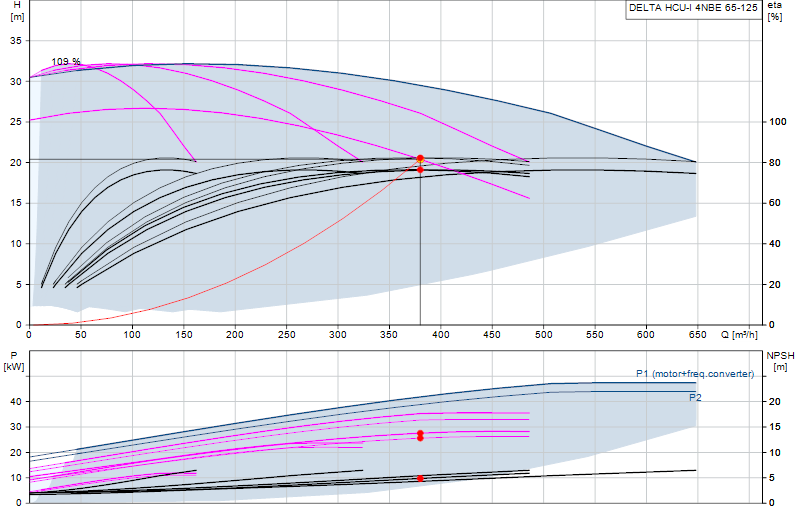Click the 650 flow axis tick label
This screenshot has width=800, height=520.
(x=697, y=335)
